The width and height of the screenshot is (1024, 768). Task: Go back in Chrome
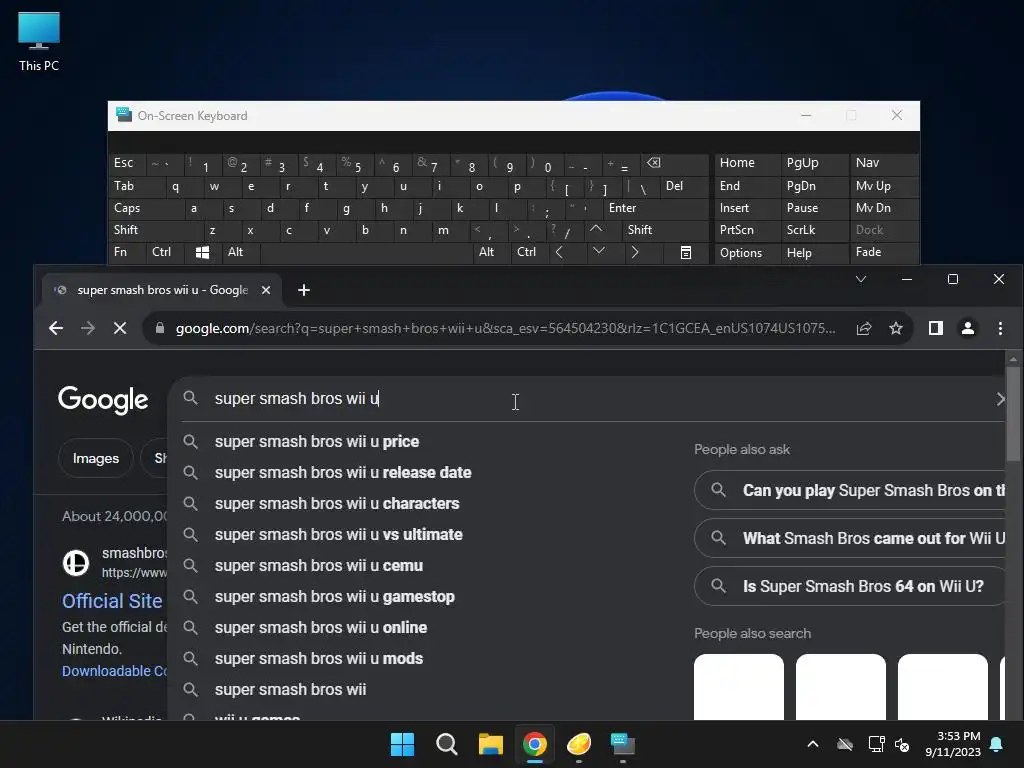(x=56, y=328)
